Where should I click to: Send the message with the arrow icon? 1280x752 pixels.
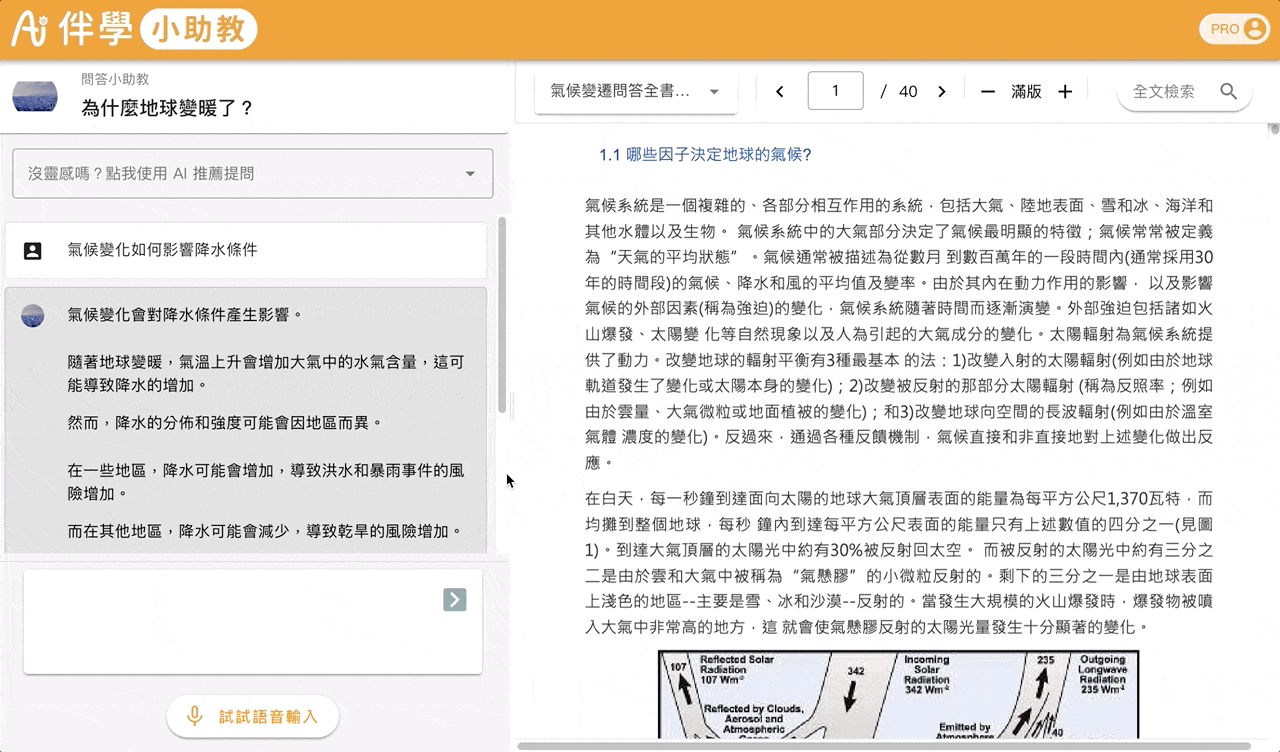454,599
